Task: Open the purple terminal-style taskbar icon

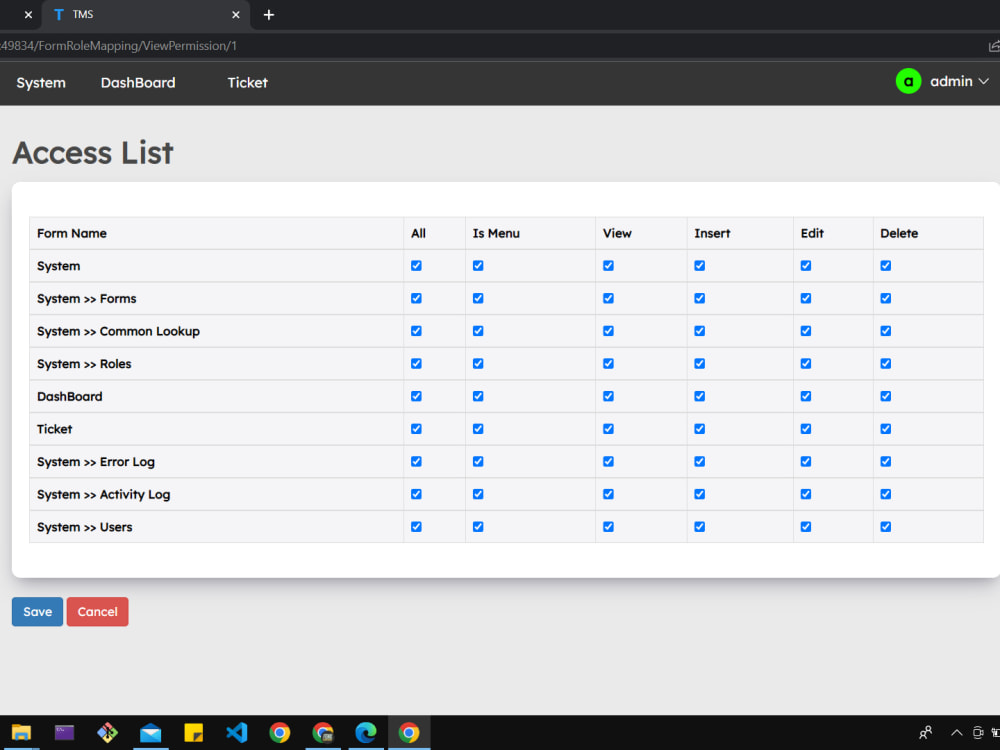Action: [x=64, y=733]
